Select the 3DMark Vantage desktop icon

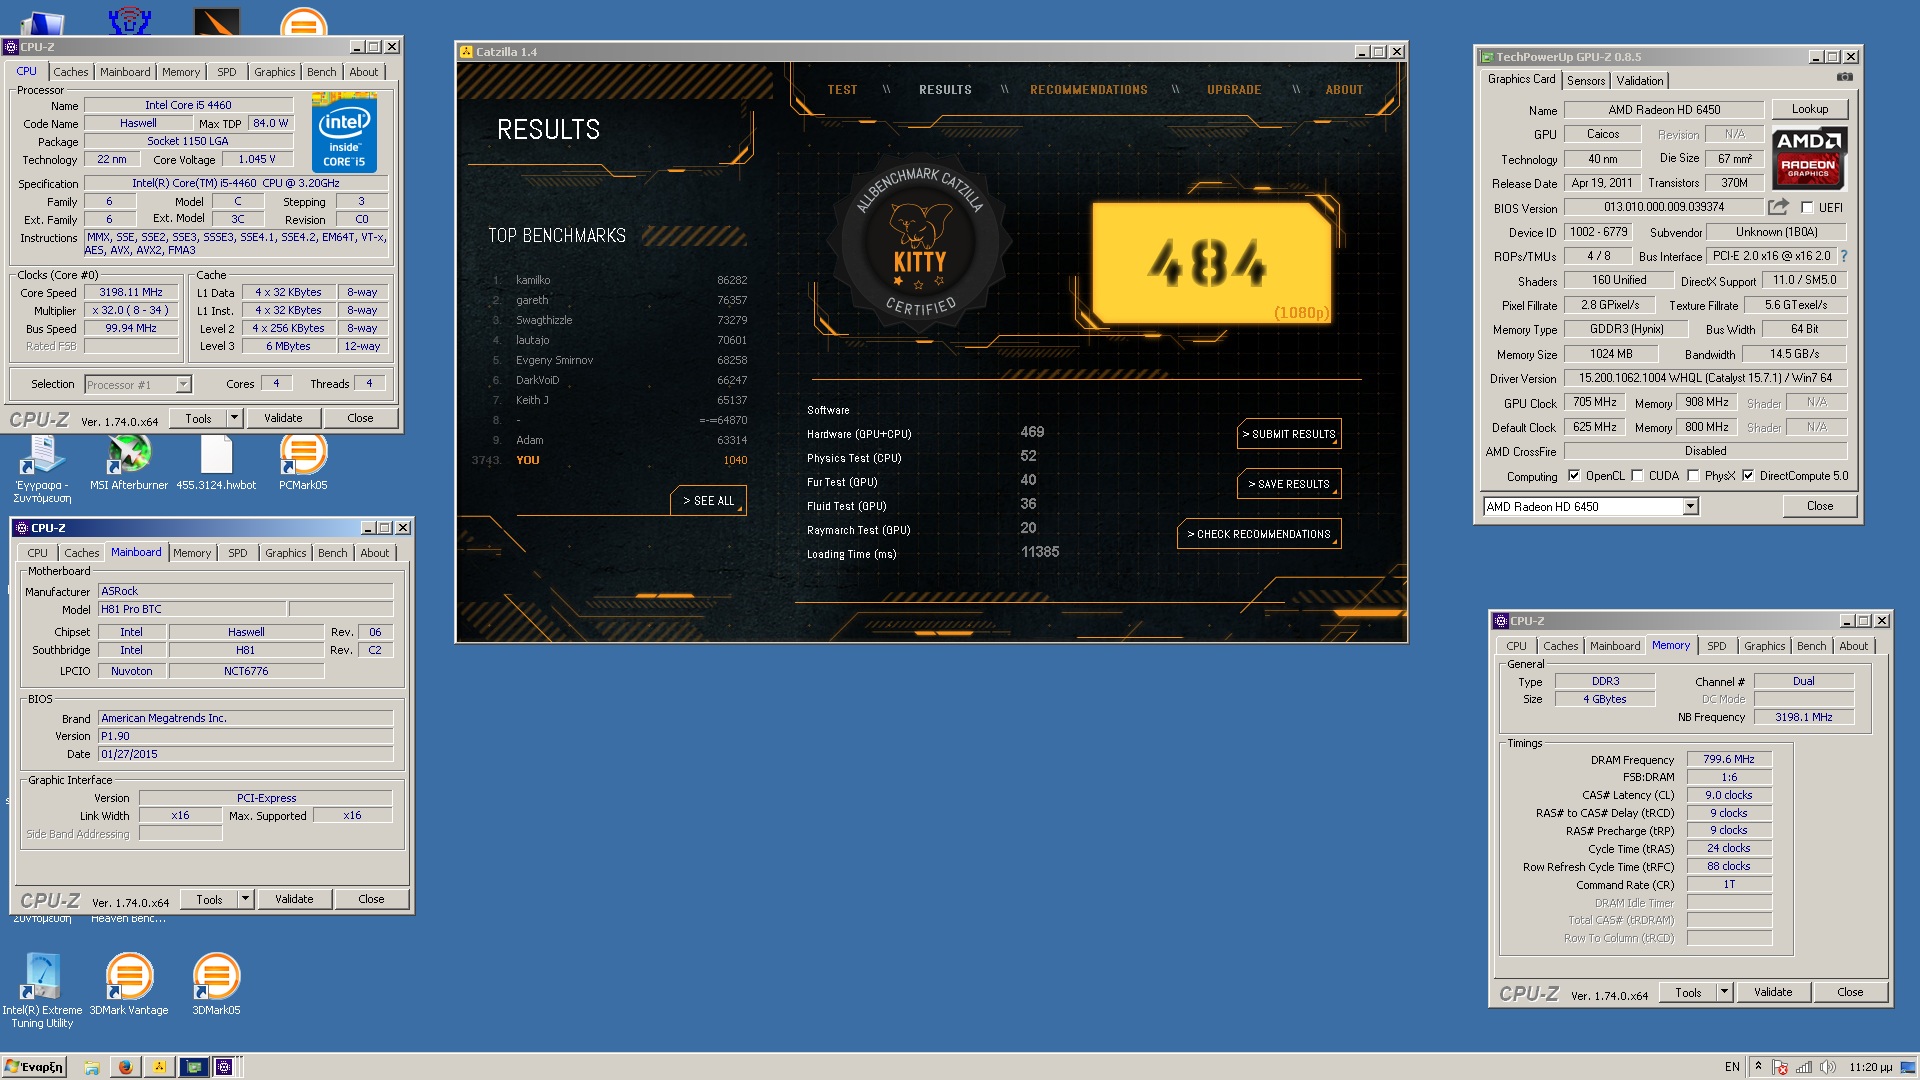(x=129, y=985)
